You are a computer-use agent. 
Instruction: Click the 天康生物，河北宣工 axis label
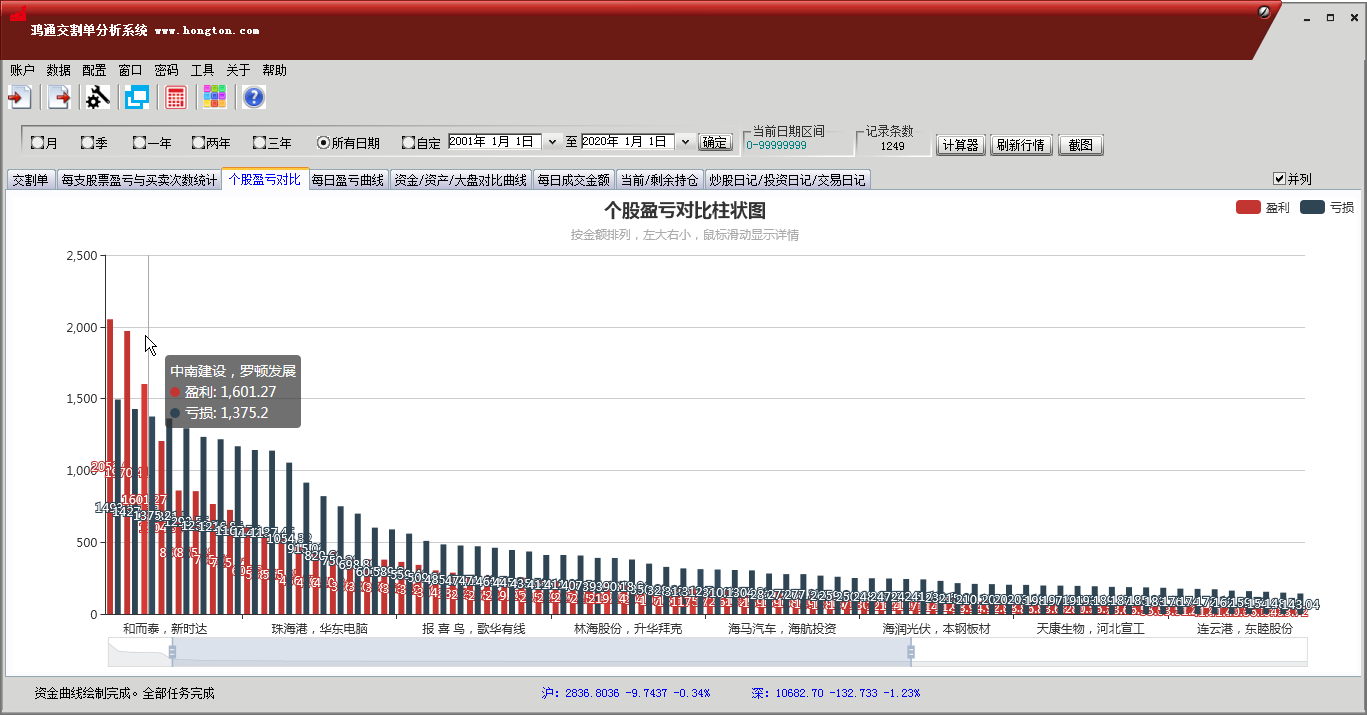[1090, 629]
